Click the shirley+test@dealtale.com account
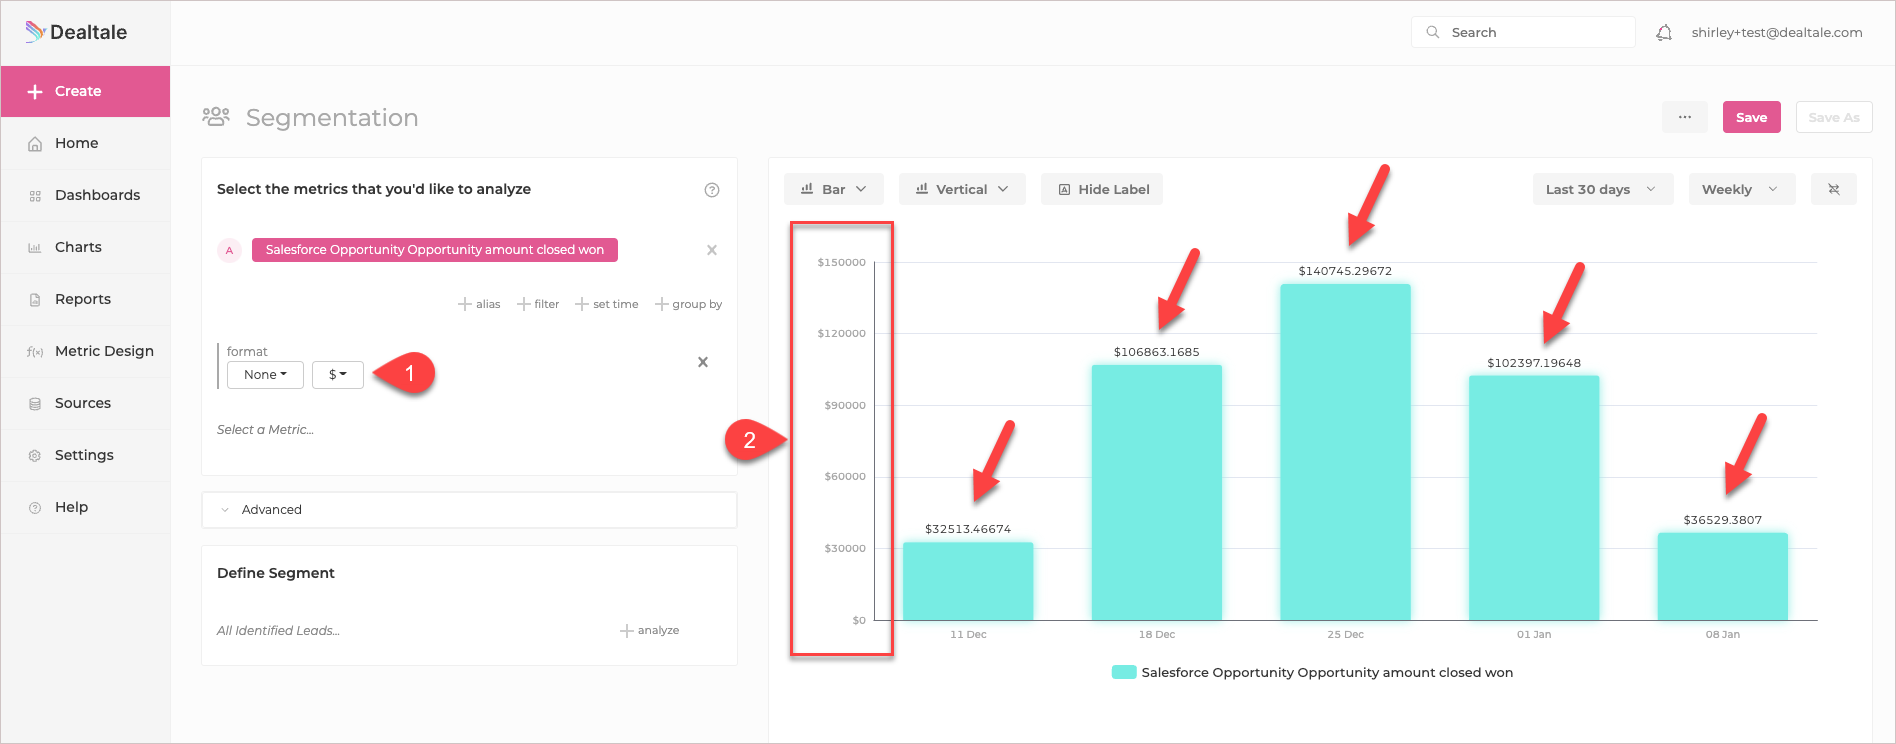Image resolution: width=1896 pixels, height=744 pixels. pos(1777,32)
